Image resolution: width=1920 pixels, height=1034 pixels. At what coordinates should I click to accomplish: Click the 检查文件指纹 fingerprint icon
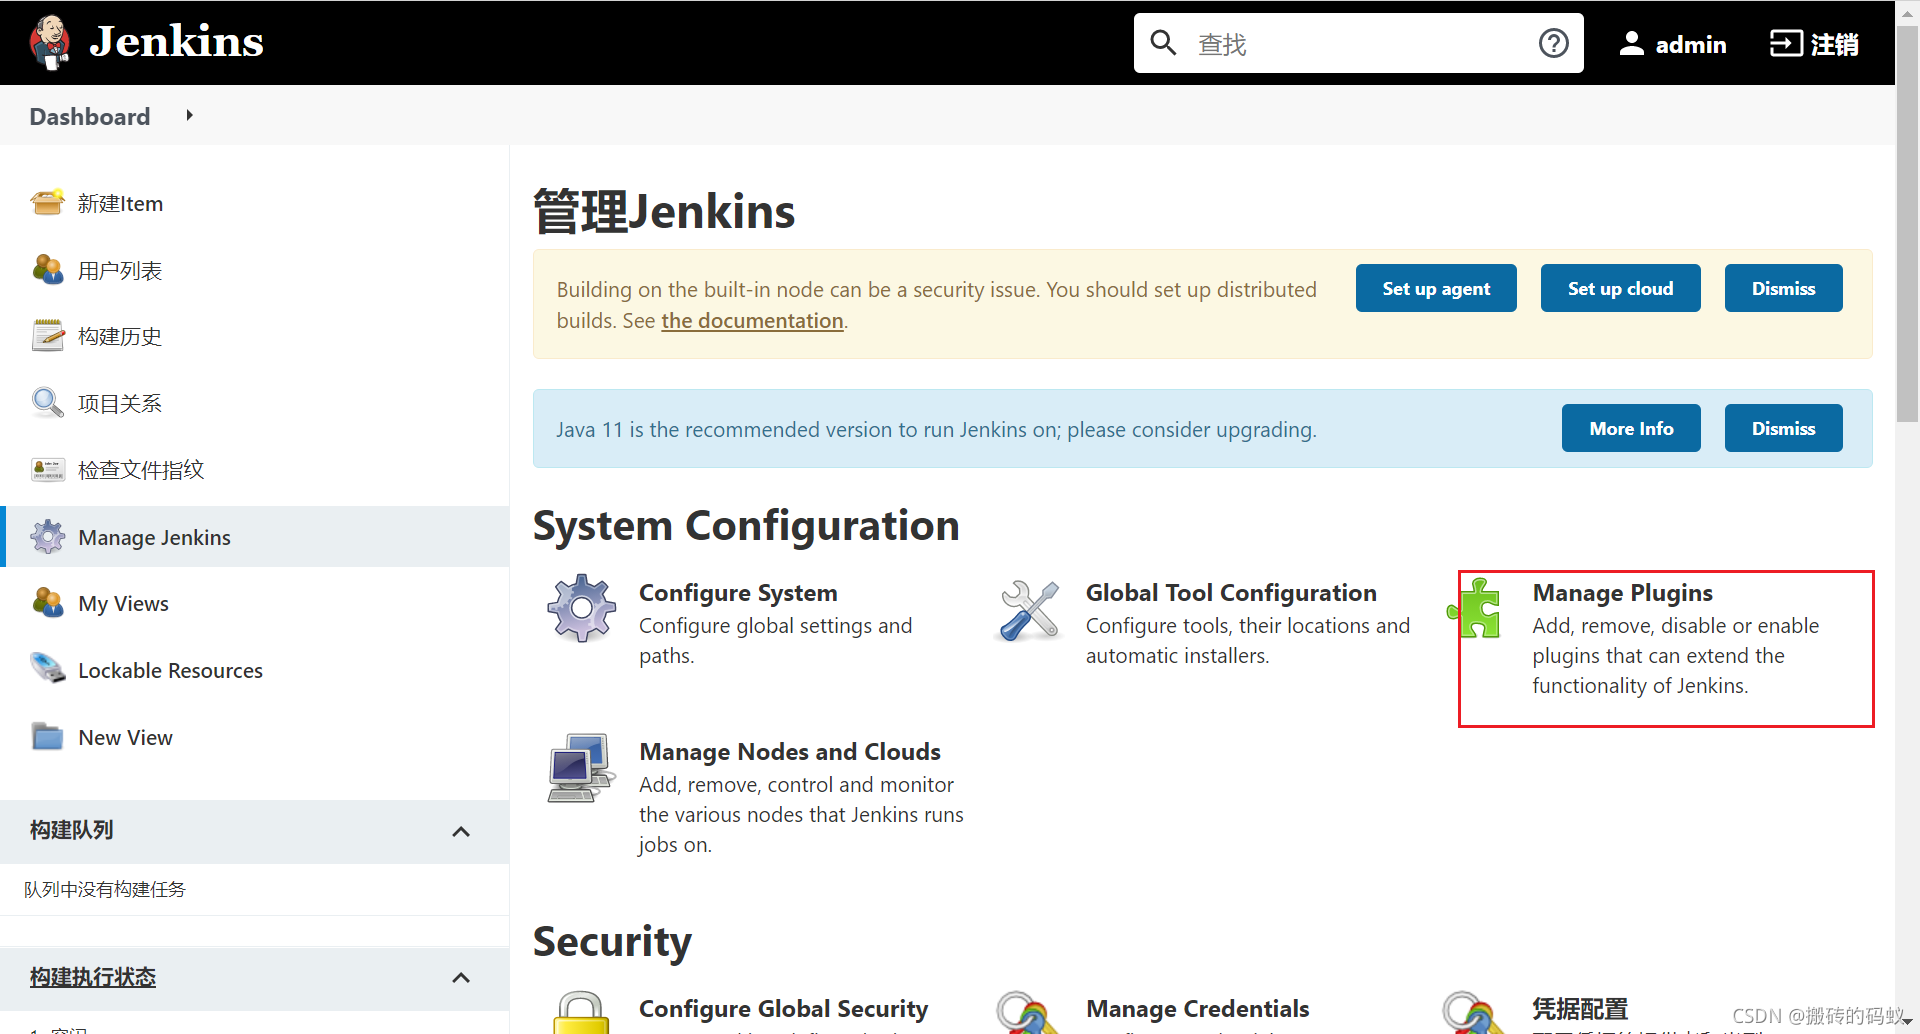(47, 470)
